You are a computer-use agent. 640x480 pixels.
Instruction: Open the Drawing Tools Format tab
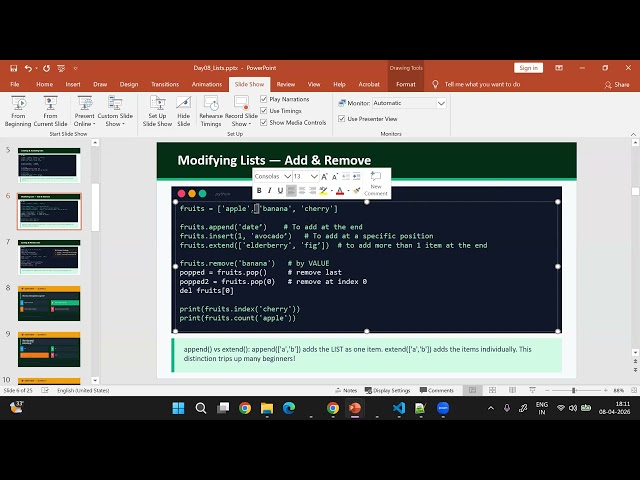click(406, 84)
